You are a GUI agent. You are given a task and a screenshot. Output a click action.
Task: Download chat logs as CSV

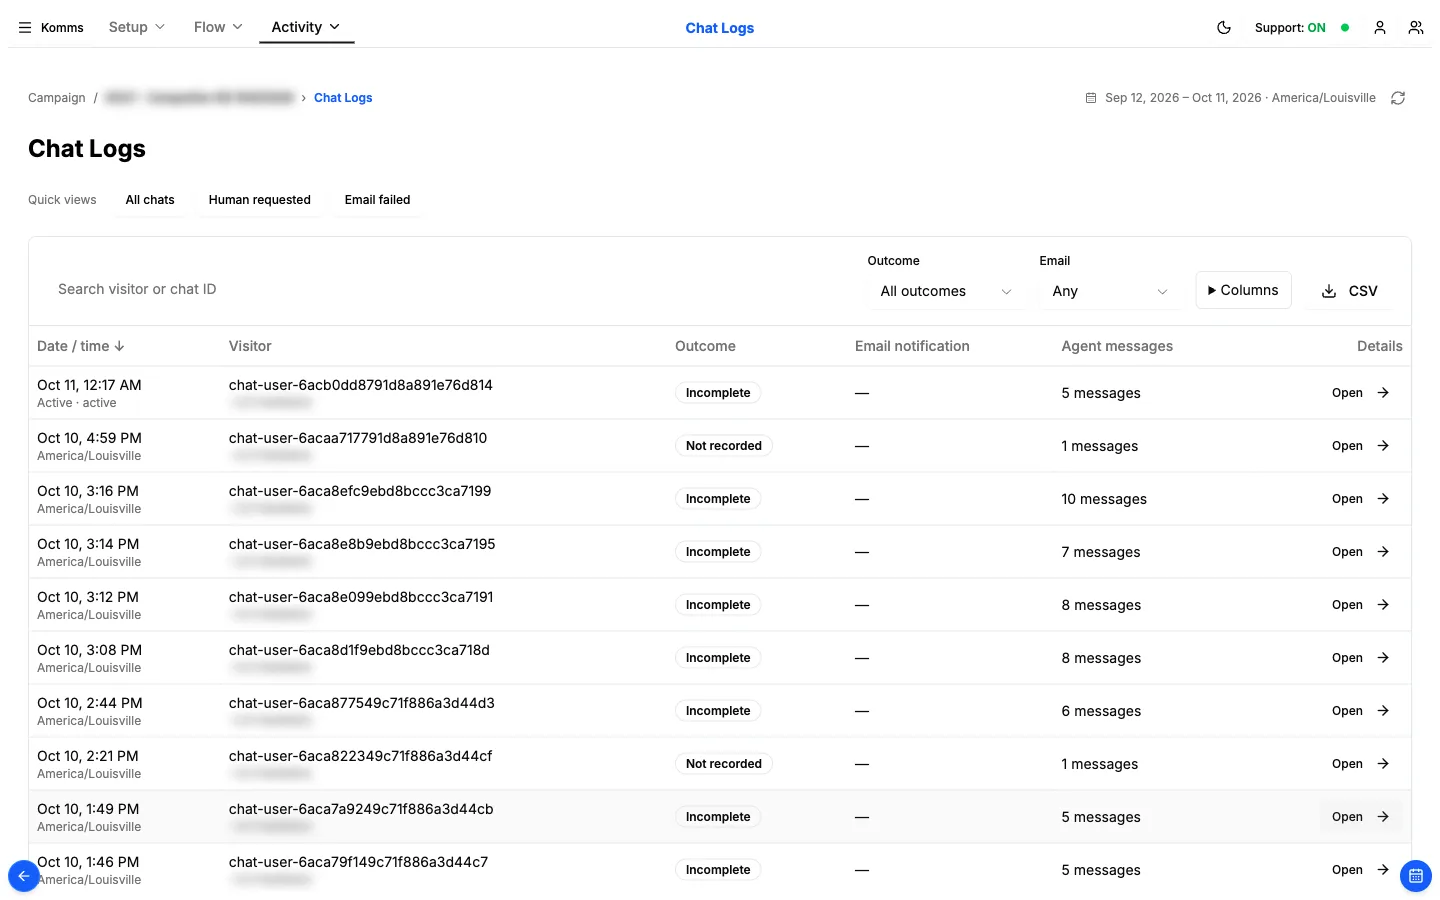[1350, 291]
